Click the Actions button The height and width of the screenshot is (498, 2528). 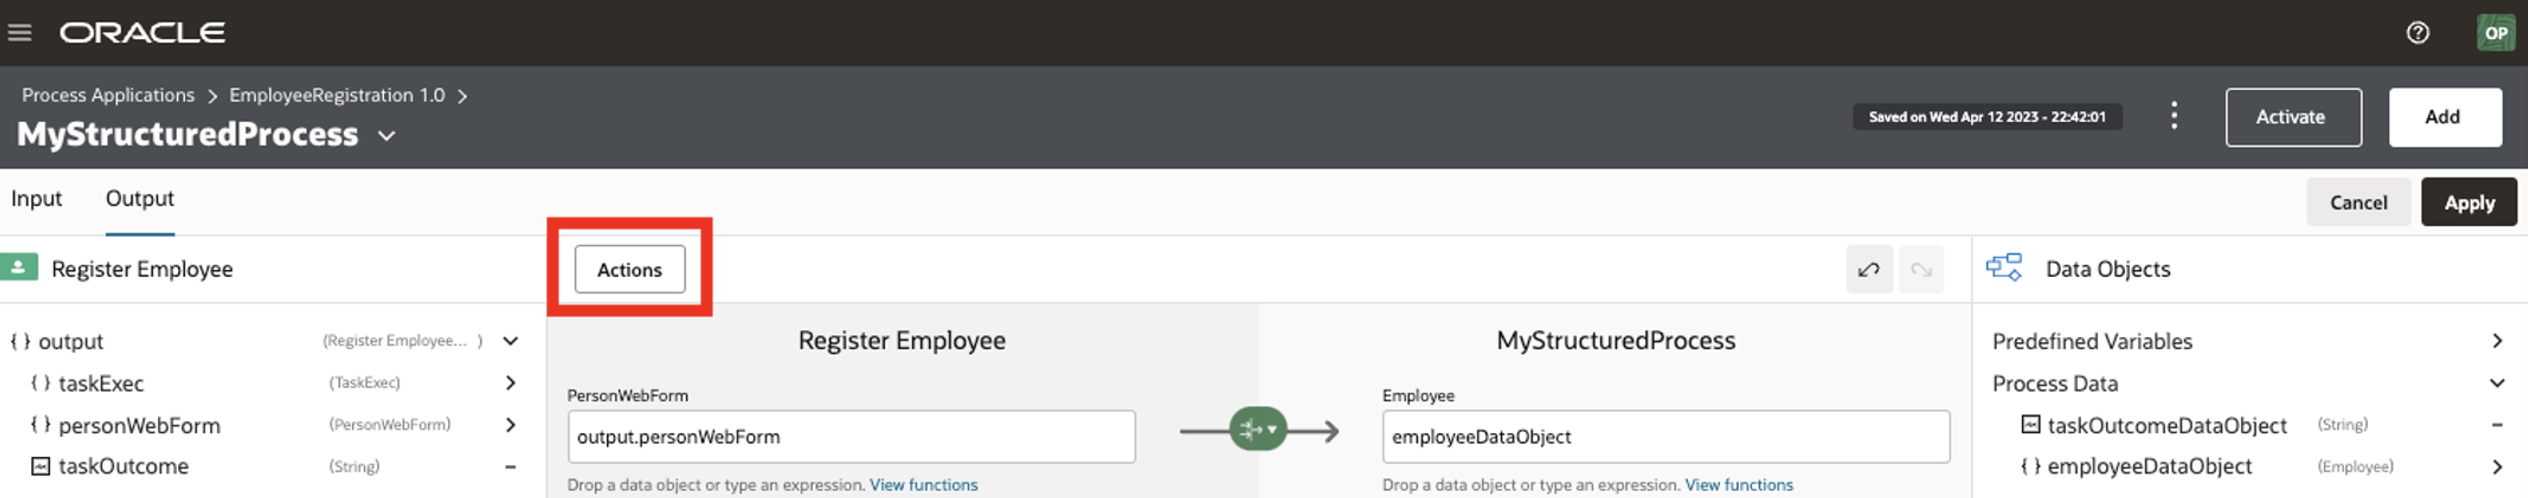629,269
